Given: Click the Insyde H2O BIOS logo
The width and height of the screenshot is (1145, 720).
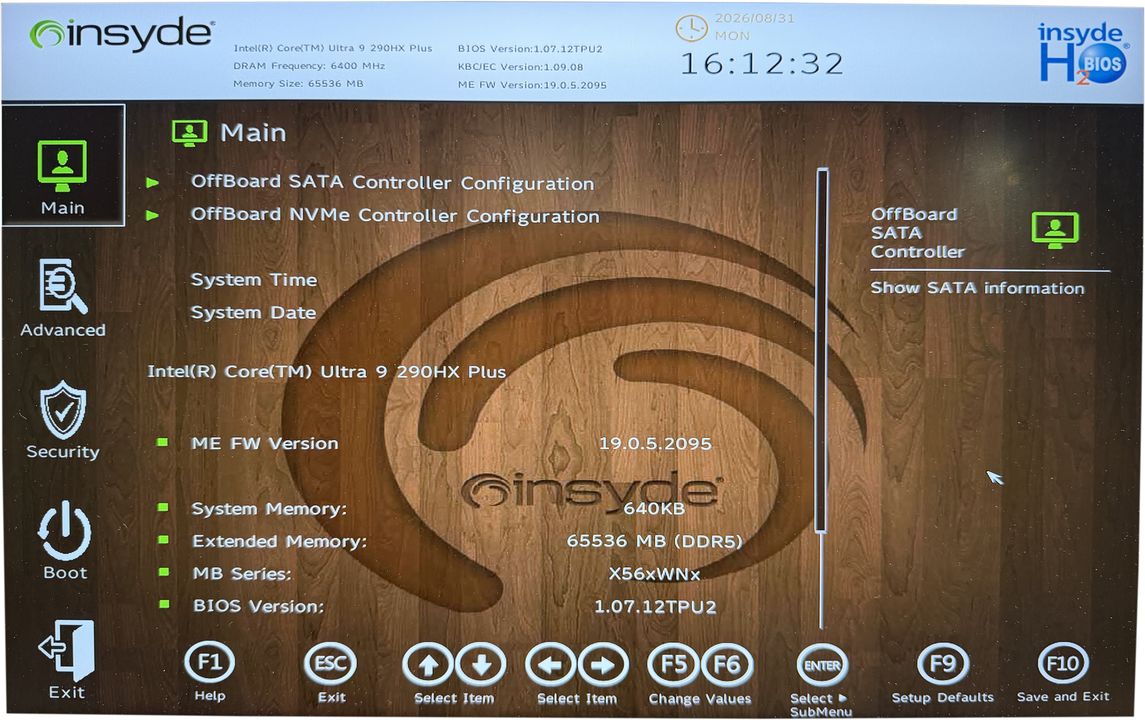Looking at the screenshot, I should pyautogui.click(x=1083, y=53).
